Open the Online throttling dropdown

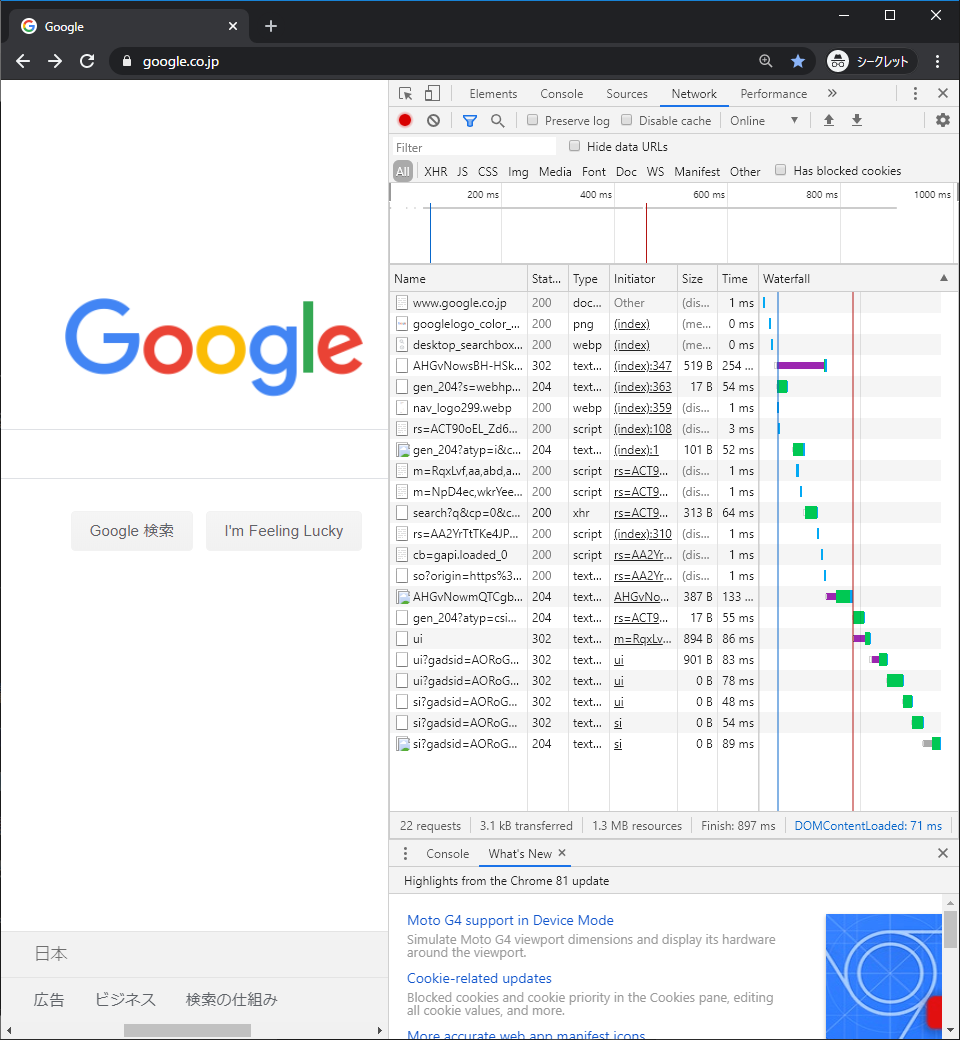pos(764,121)
